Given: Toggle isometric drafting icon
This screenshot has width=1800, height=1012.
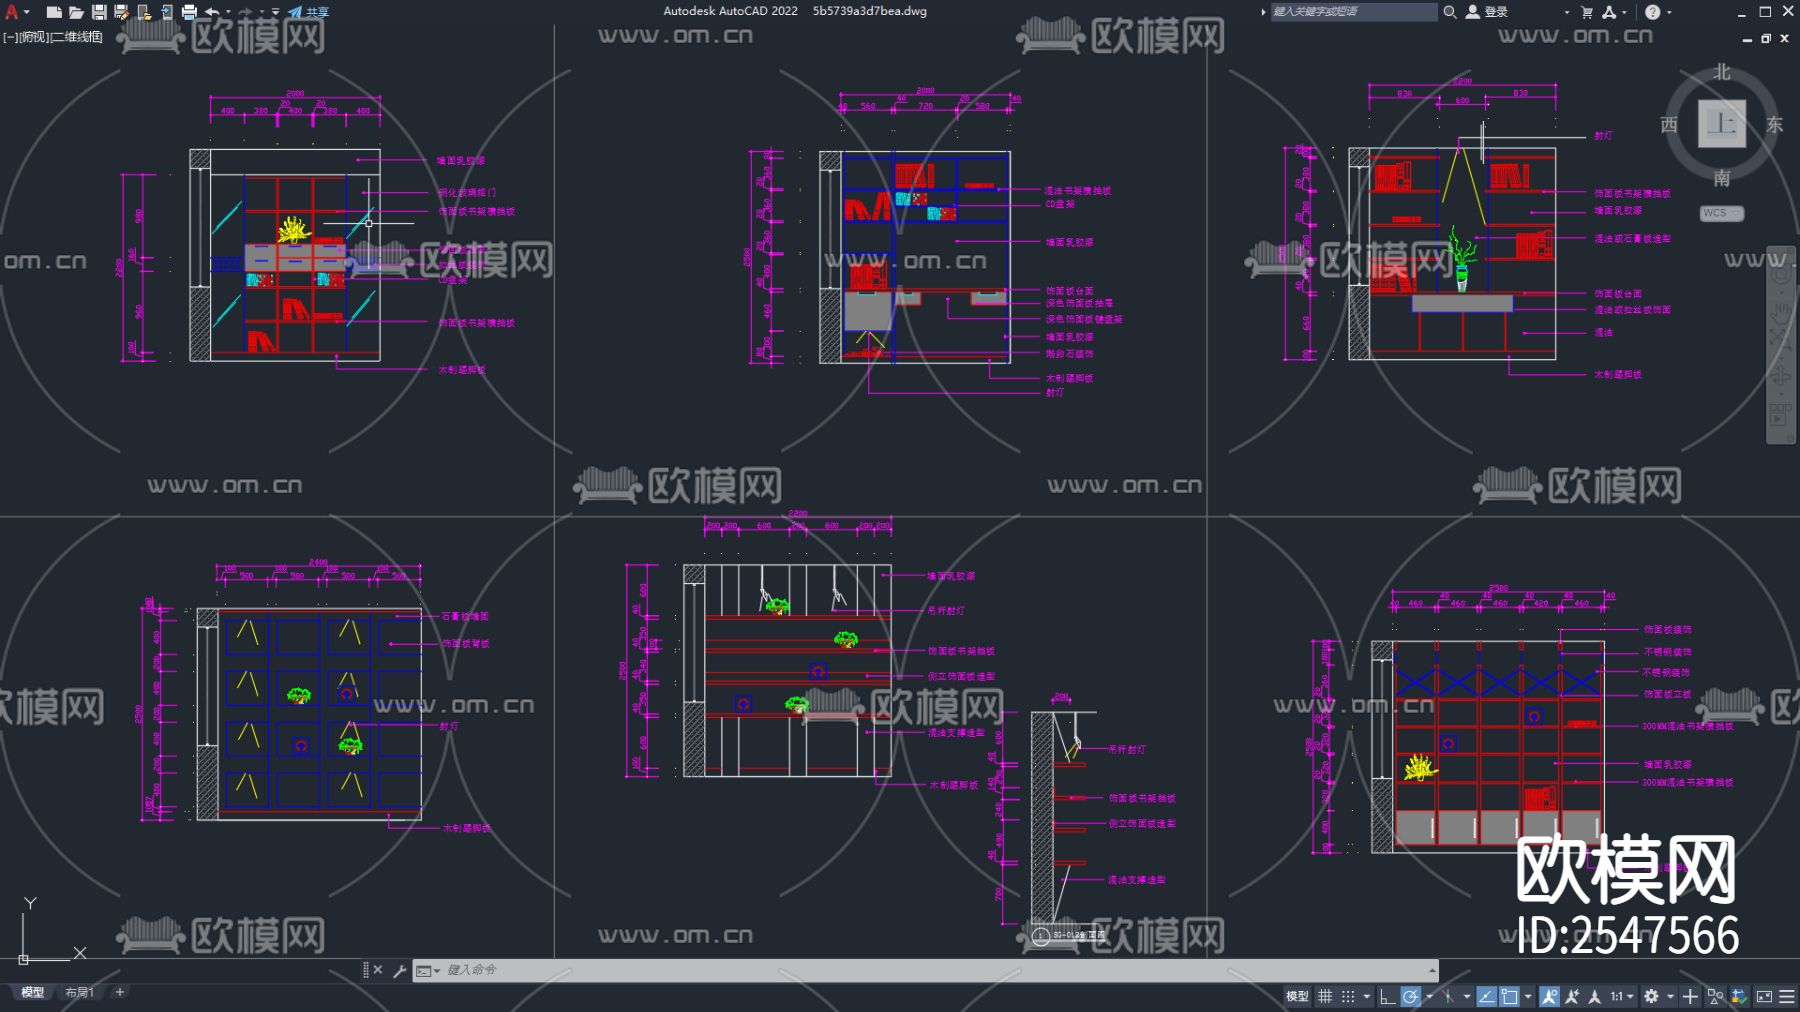Looking at the screenshot, I should click(x=1448, y=996).
